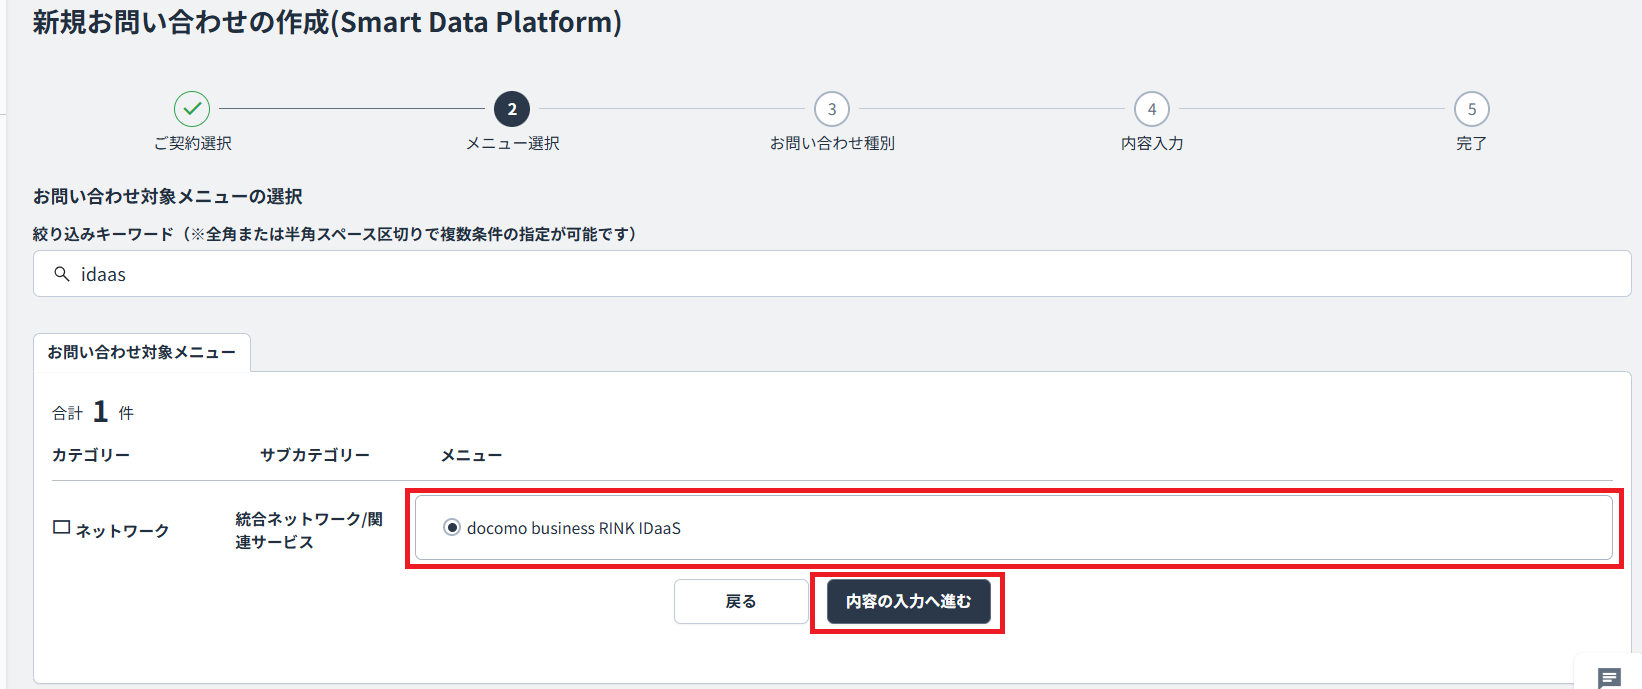Toggle the ネットワーク category checkbox
1642x689 pixels.
pos(62,528)
